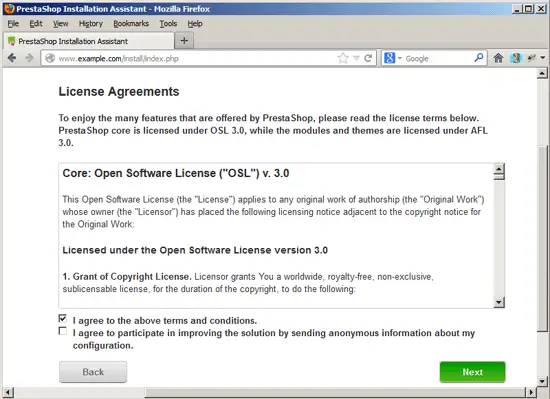Select the PrestaShop Installation Assistant tab
Image resolution: width=550 pixels, height=399 pixels.
tap(88, 41)
